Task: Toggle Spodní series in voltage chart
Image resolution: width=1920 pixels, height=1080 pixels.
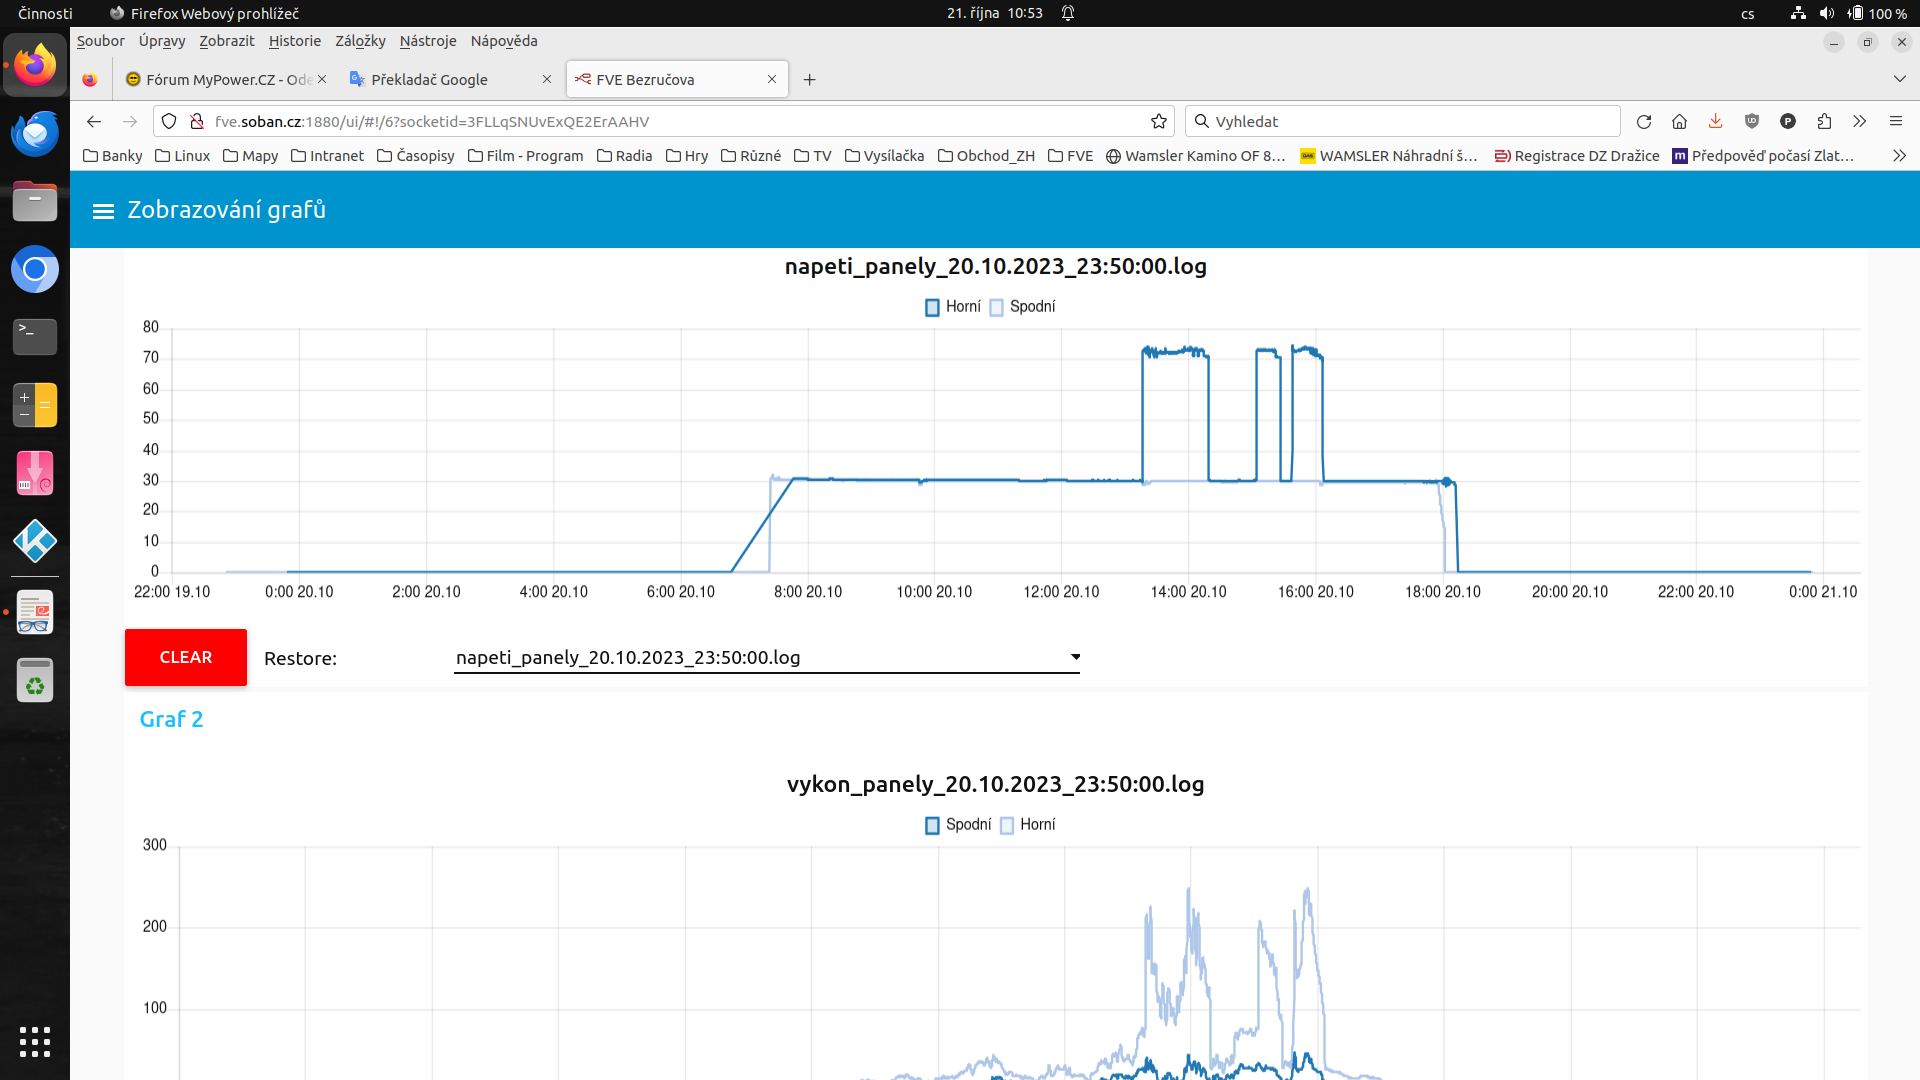Action: click(x=1022, y=307)
